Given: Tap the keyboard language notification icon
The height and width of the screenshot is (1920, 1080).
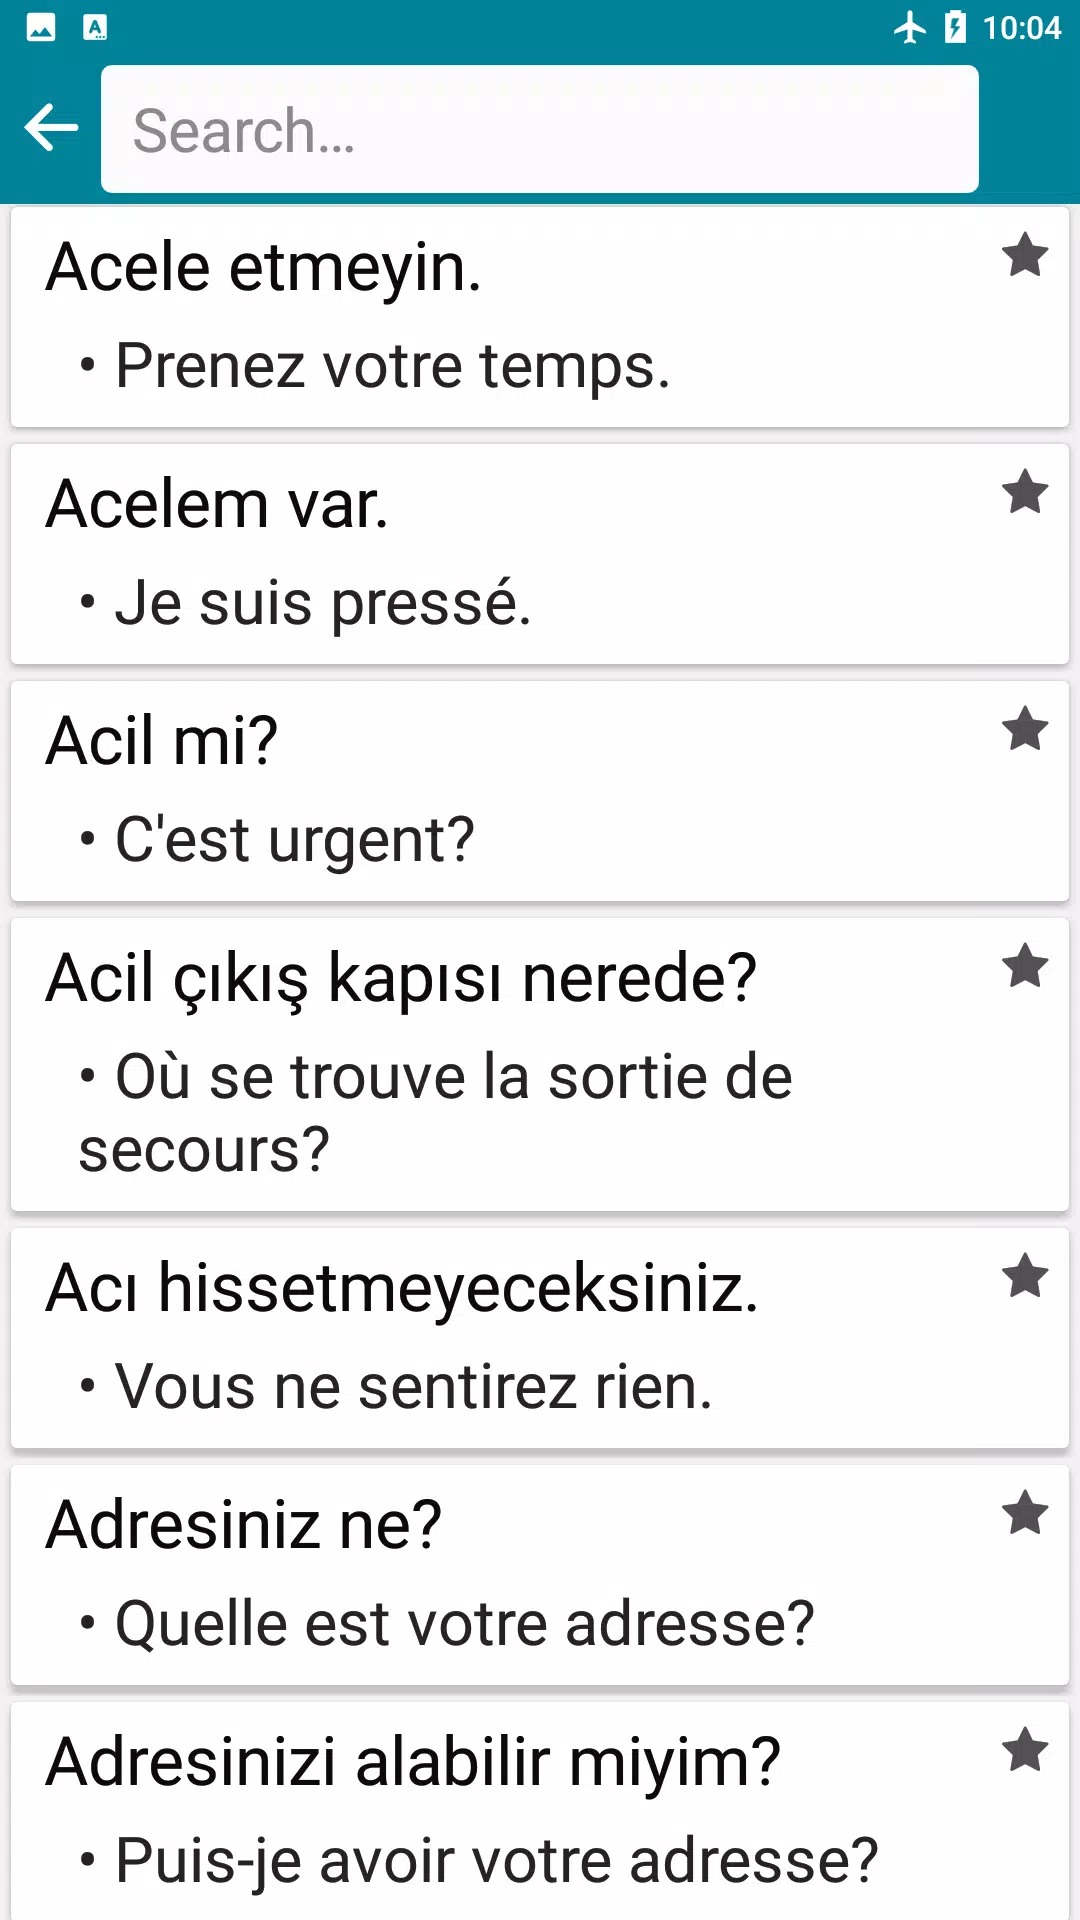Looking at the screenshot, I should point(95,28).
